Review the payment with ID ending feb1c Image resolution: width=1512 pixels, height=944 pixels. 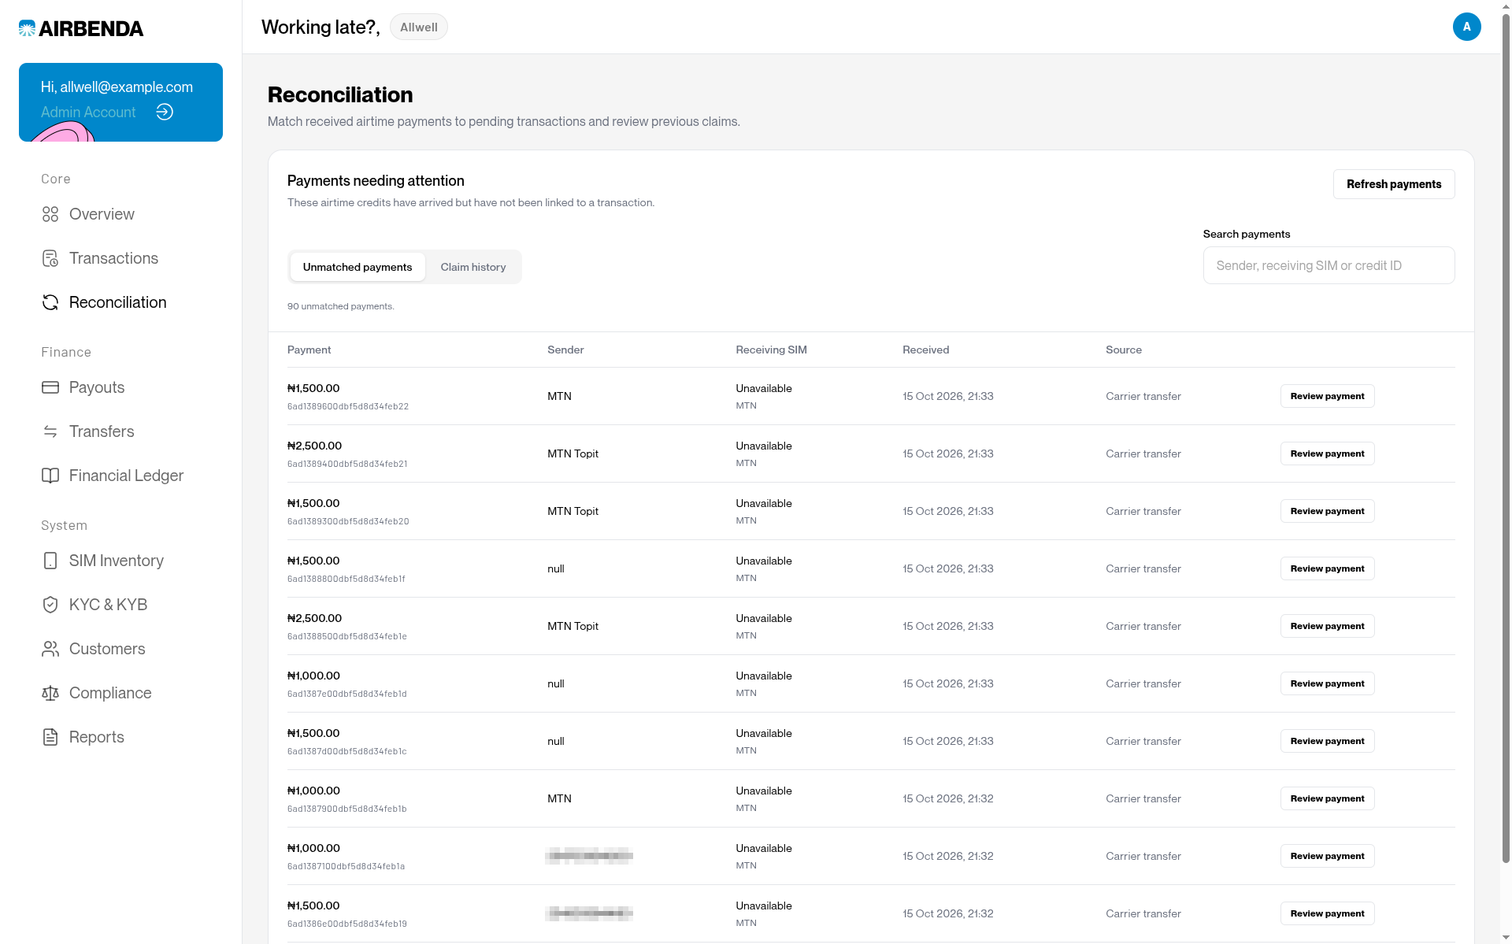point(1327,741)
